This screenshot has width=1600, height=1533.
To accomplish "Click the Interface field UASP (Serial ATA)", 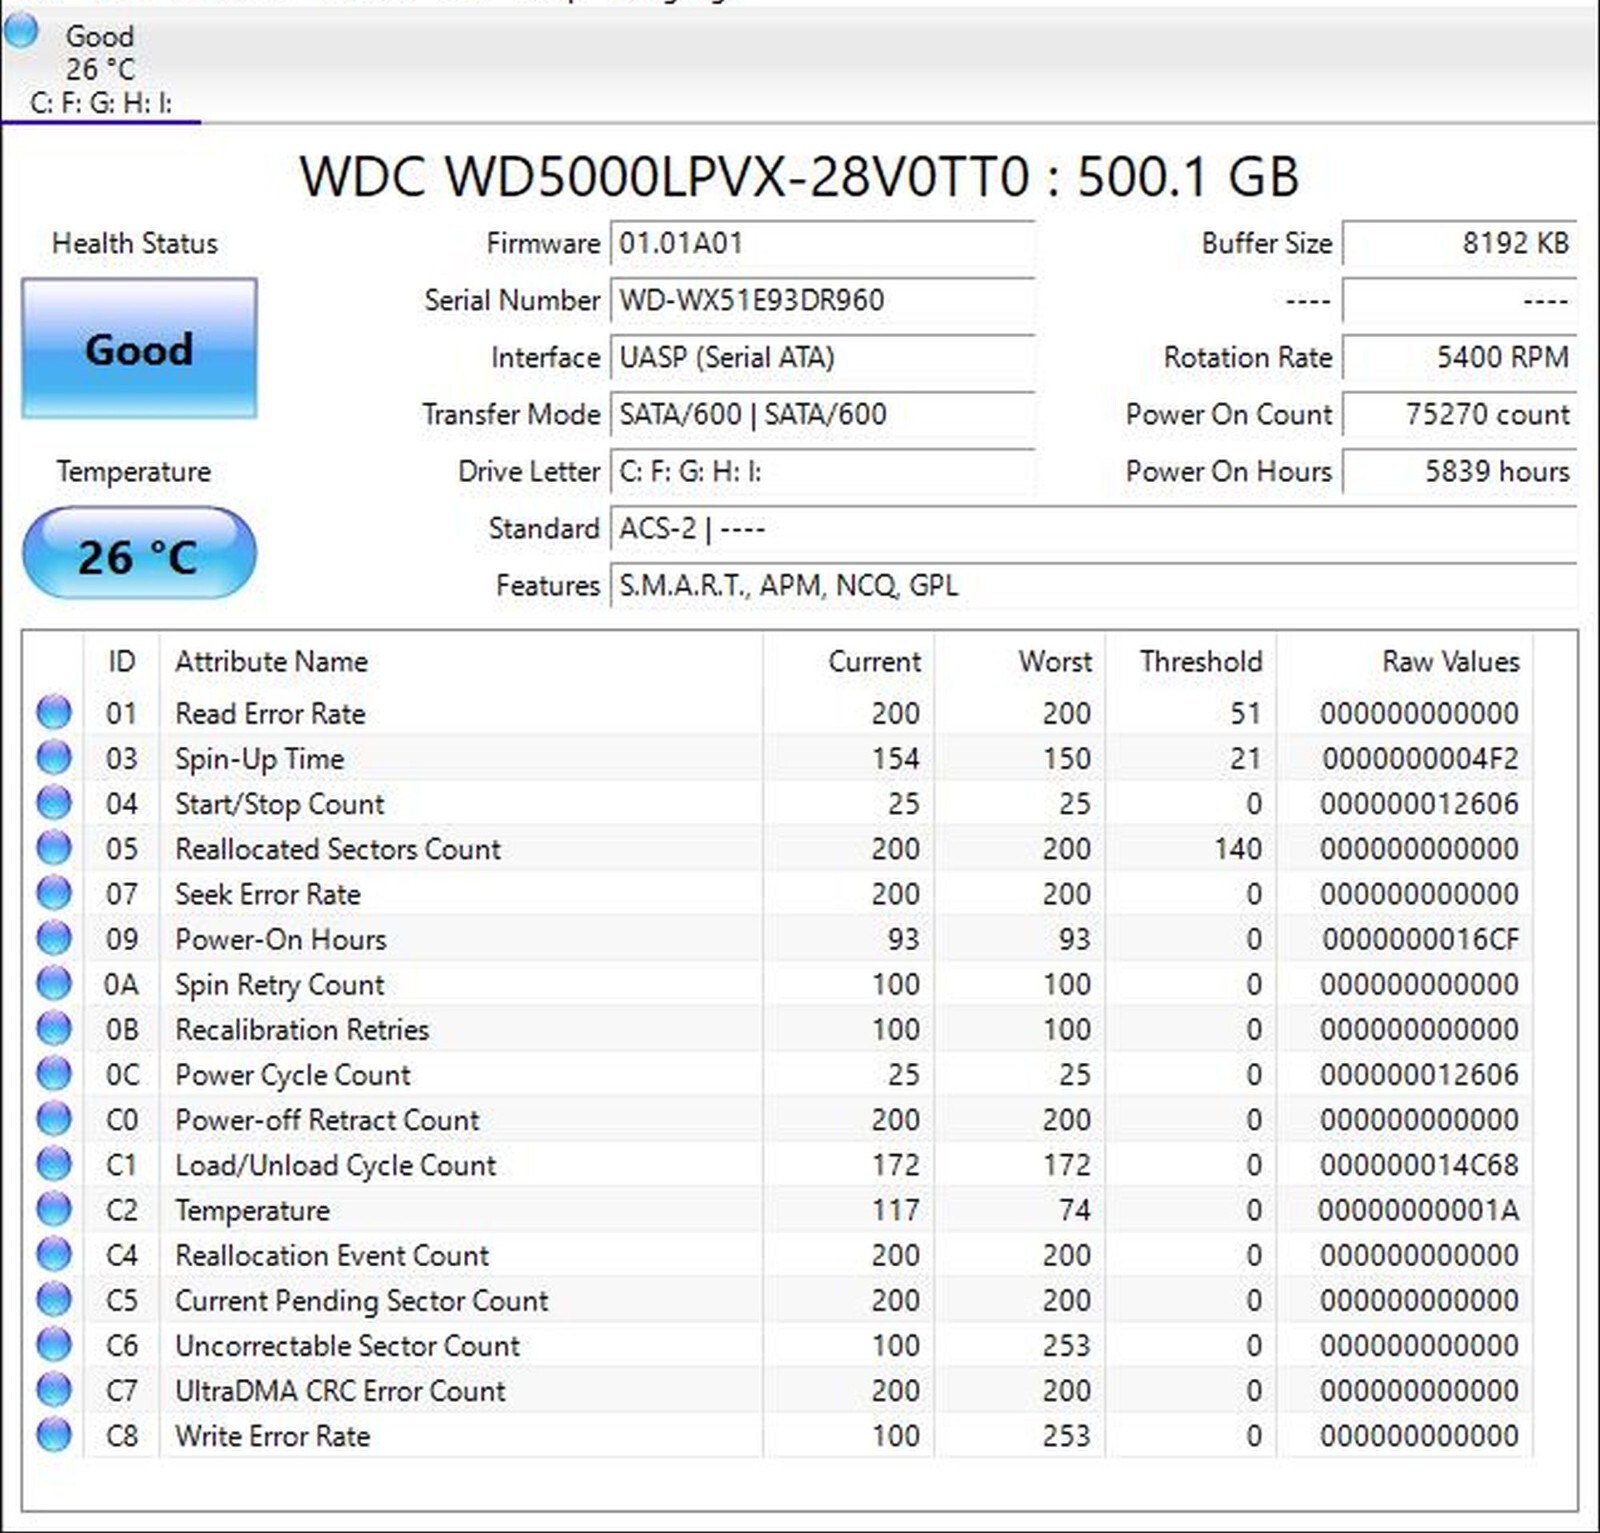I will tap(822, 357).
